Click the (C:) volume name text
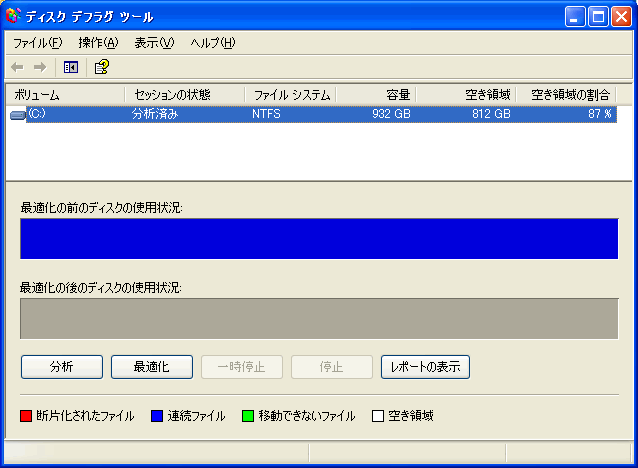 [x=37, y=114]
